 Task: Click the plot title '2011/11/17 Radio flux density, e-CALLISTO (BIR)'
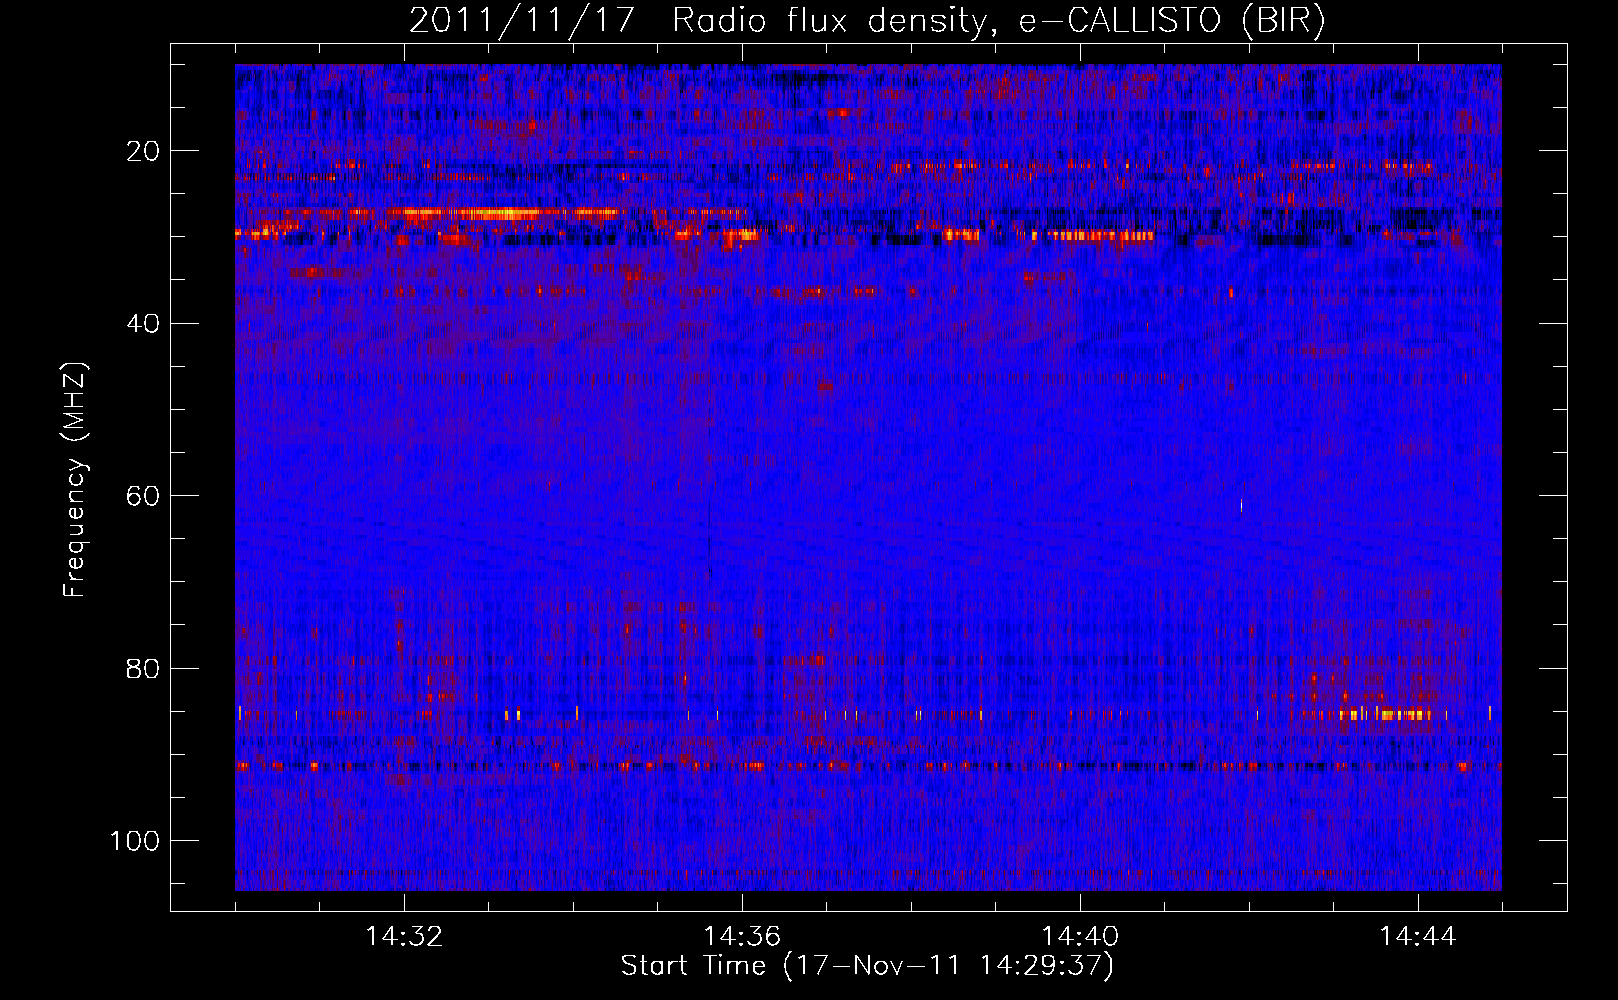pyautogui.click(x=867, y=21)
